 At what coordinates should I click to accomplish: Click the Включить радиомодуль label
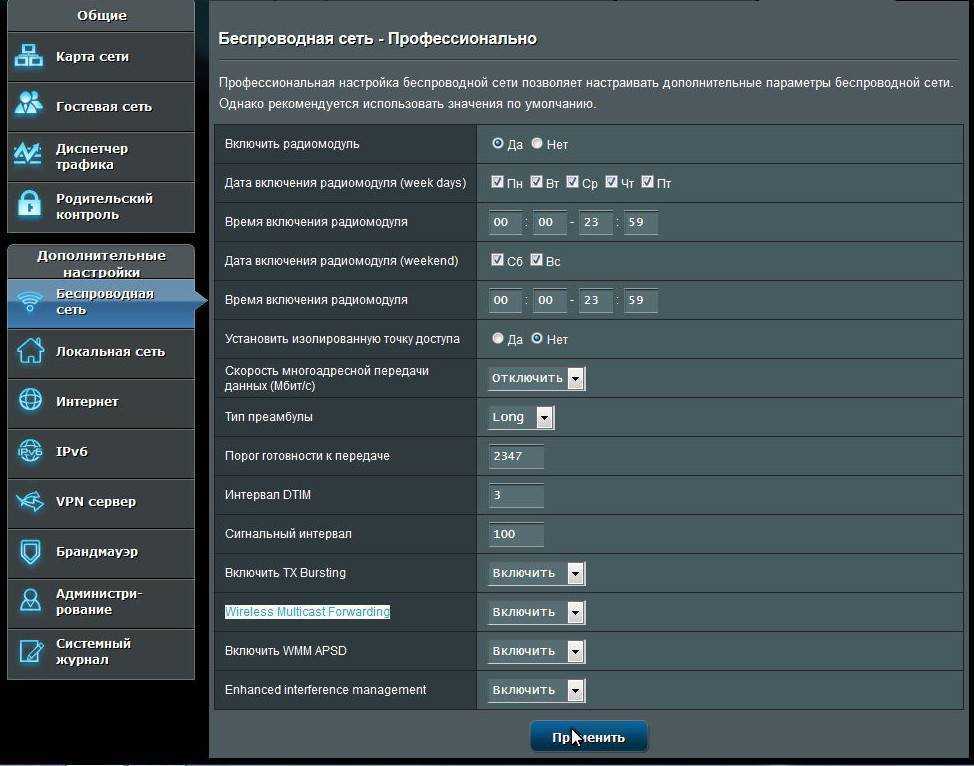[x=292, y=144]
